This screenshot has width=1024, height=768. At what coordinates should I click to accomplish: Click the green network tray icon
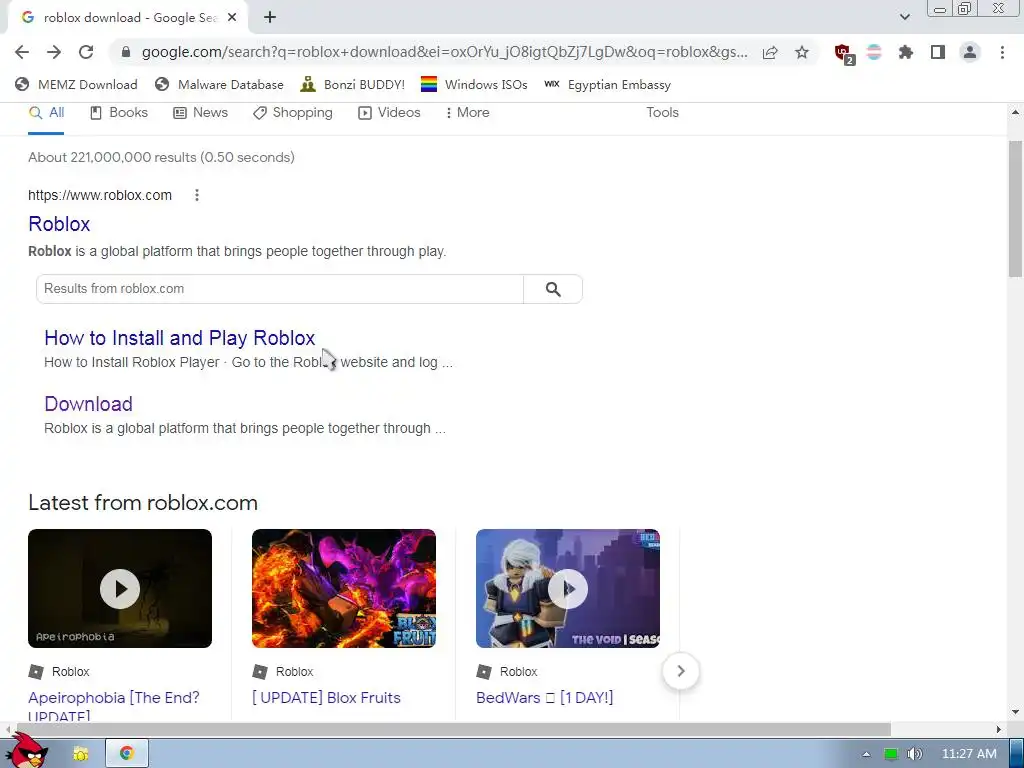[x=890, y=754]
